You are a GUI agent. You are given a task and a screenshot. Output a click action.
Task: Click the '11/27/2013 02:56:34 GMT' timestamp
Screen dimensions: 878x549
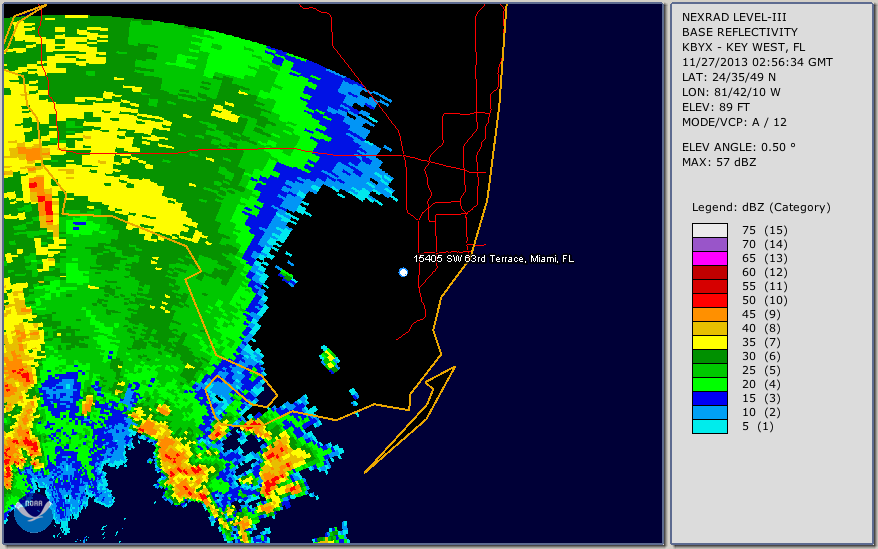tap(757, 62)
